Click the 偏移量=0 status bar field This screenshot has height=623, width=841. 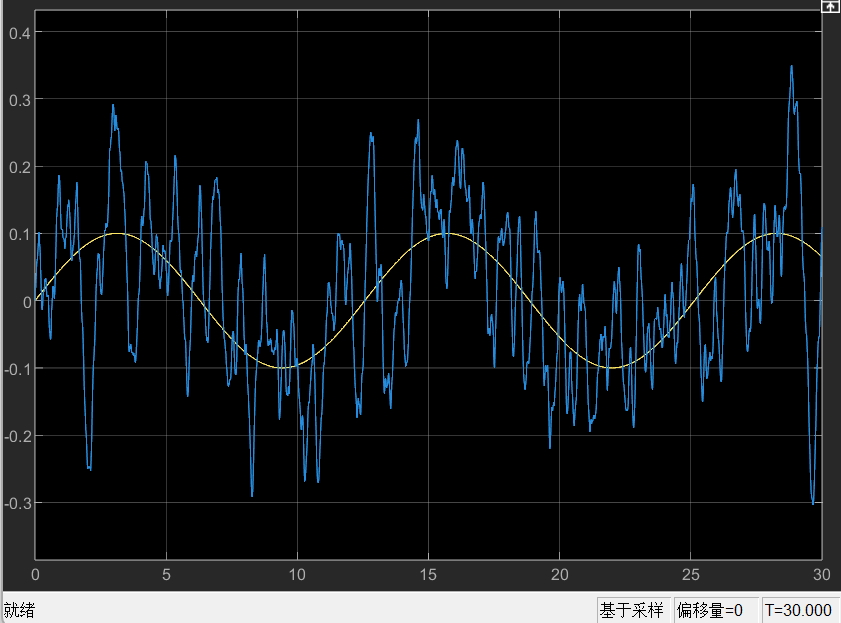tap(709, 610)
